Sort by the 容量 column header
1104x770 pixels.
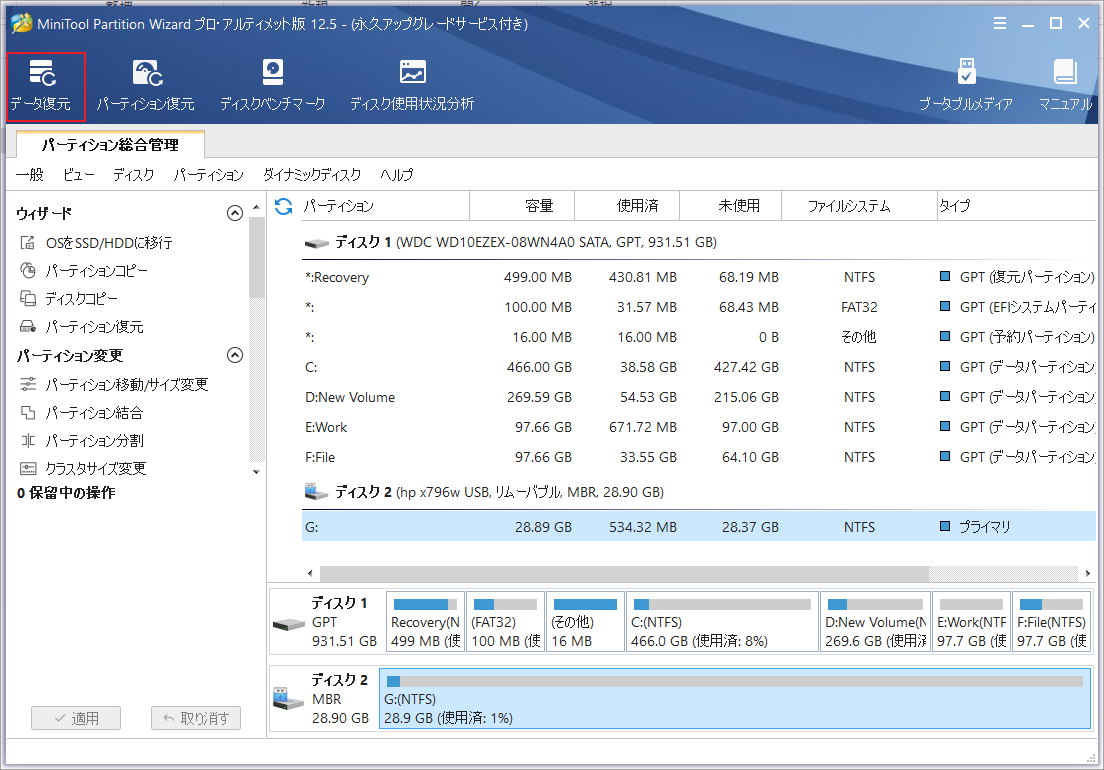(522, 206)
